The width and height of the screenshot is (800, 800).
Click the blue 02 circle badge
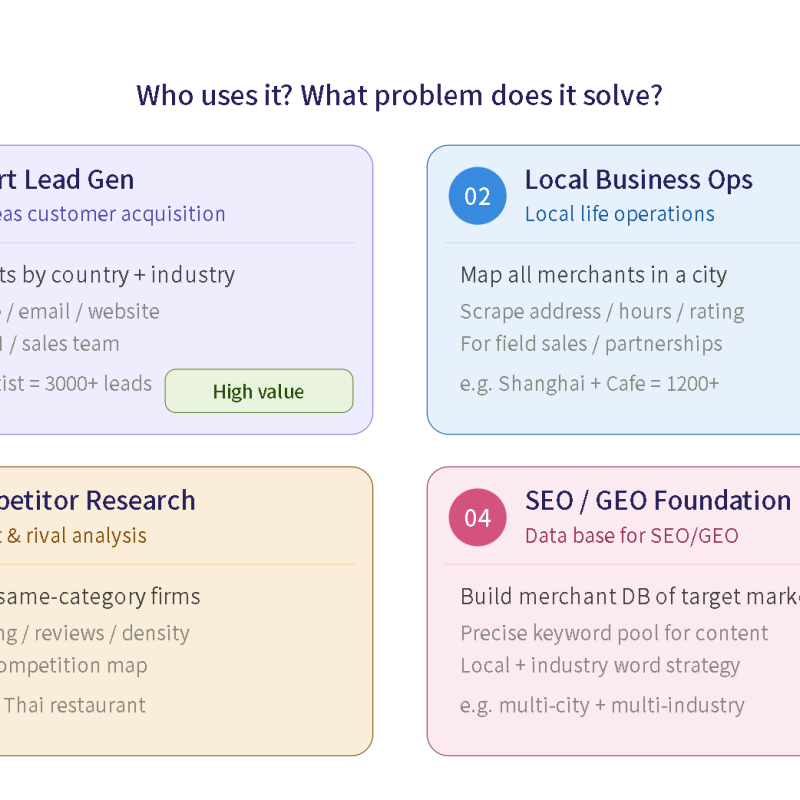point(477,196)
